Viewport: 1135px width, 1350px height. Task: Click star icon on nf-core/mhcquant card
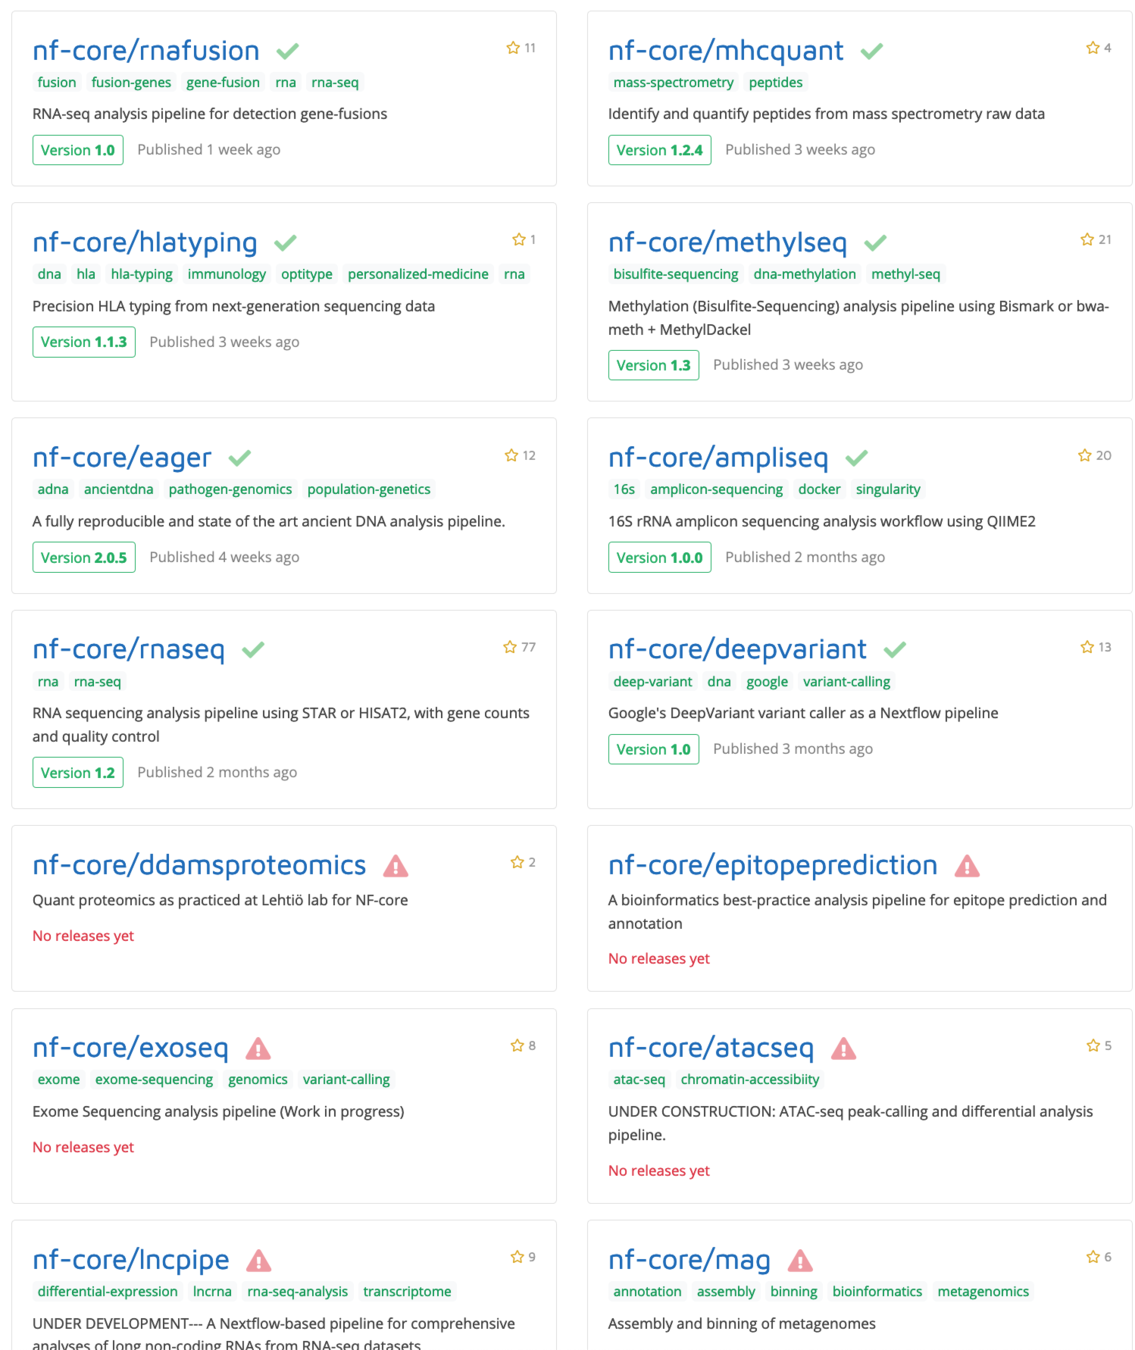[1093, 48]
